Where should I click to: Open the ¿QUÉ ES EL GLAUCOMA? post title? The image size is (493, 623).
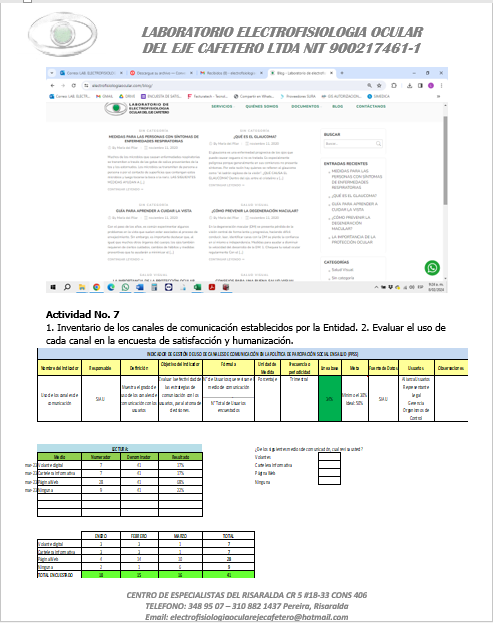255,137
